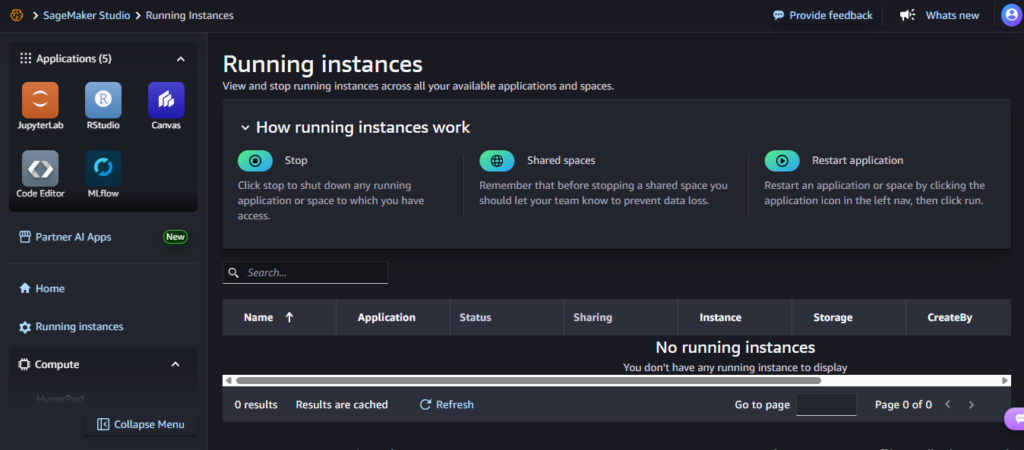Click the scrollbar left arrow
The image size is (1024, 450).
(x=228, y=380)
